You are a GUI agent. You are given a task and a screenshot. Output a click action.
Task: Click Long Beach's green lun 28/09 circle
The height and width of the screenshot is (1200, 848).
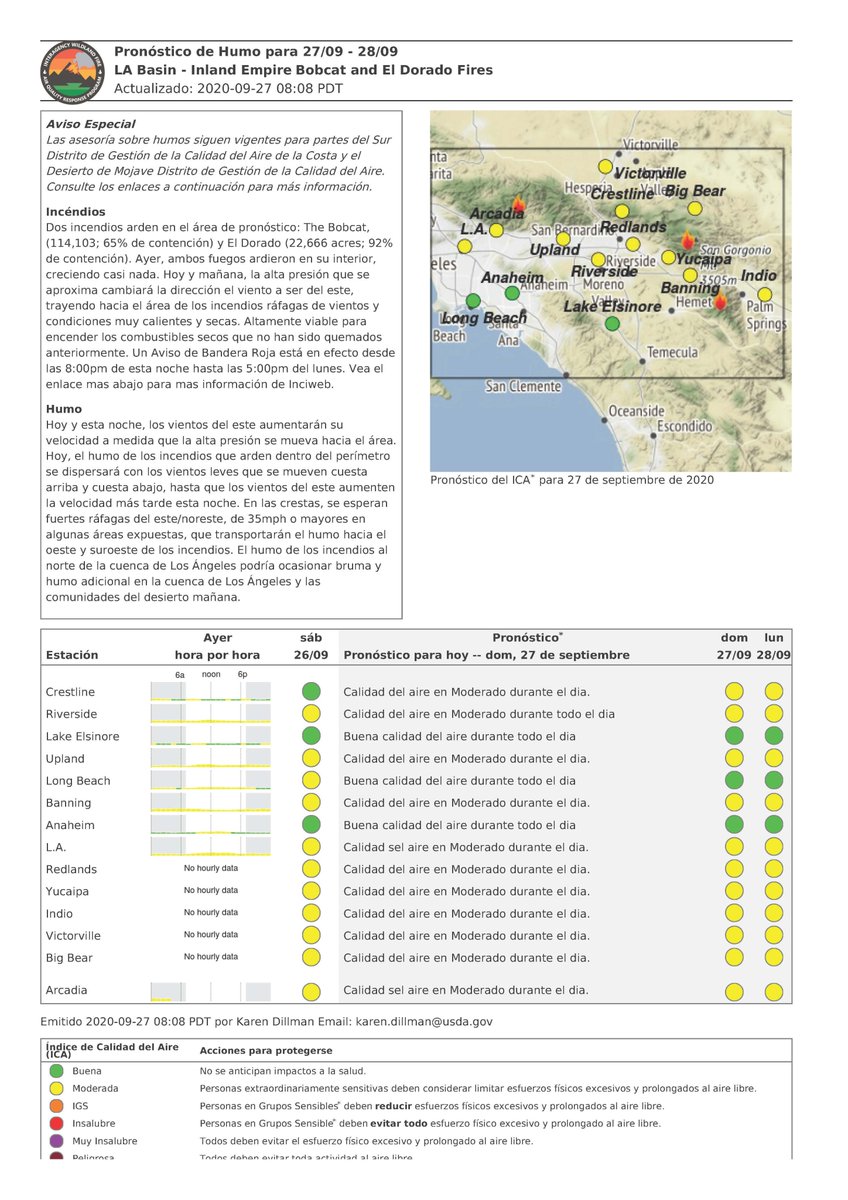[774, 780]
